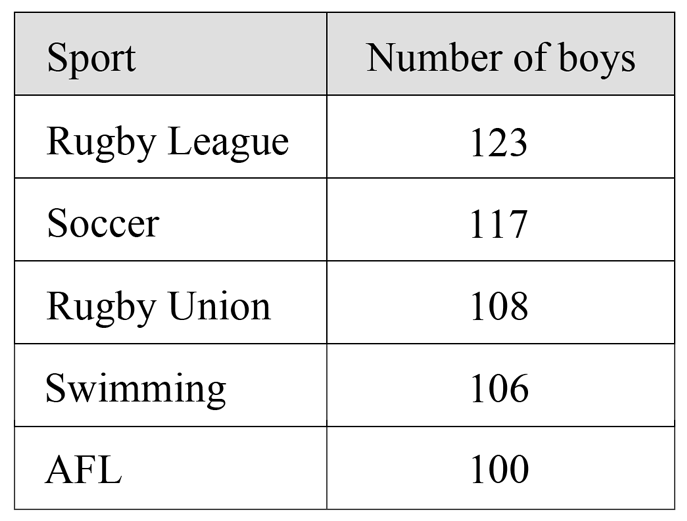Click the word Union in third row
The height and width of the screenshot is (521, 687).
tap(220, 306)
